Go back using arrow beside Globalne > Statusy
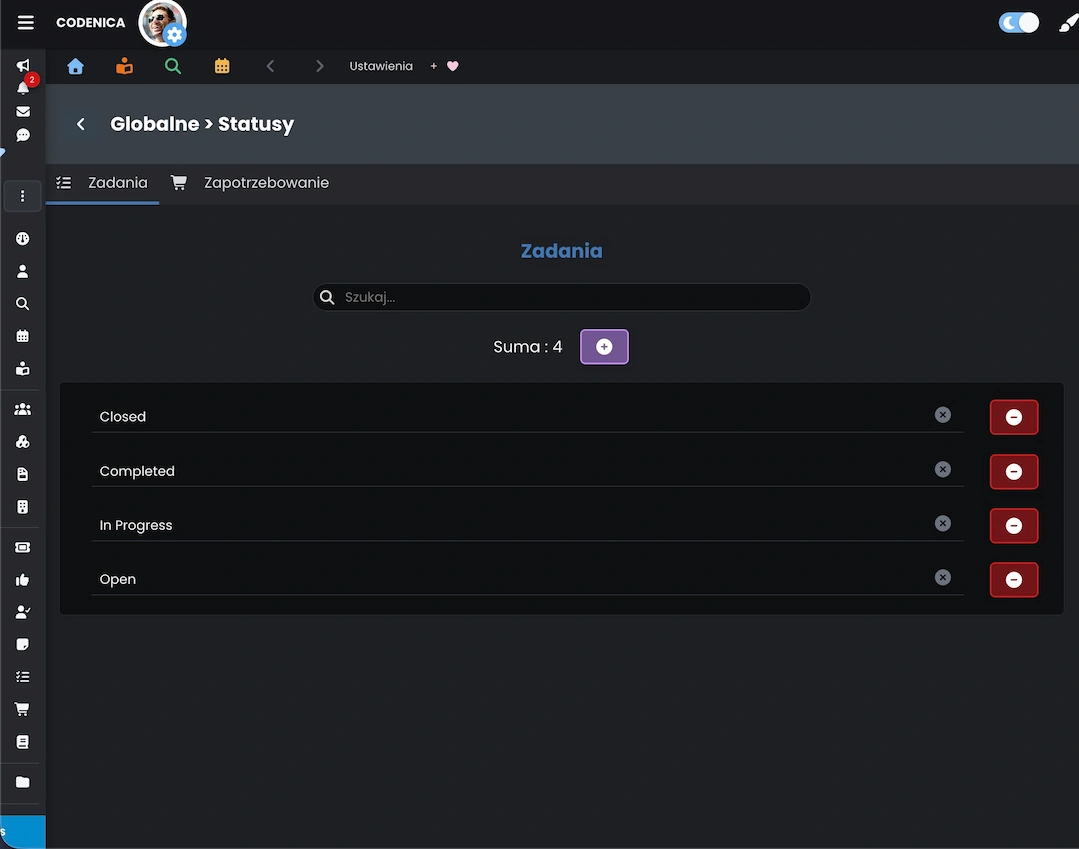 81,124
